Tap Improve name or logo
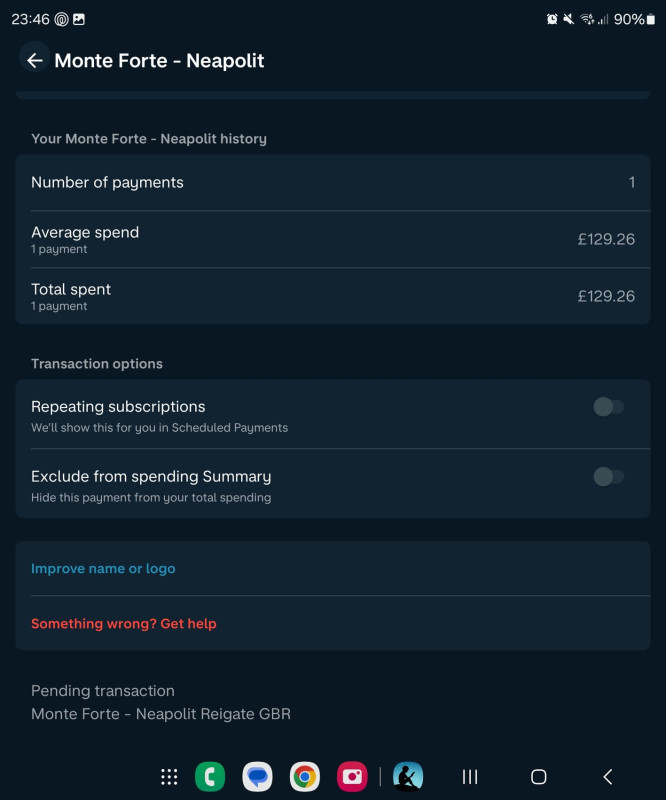 (x=103, y=568)
